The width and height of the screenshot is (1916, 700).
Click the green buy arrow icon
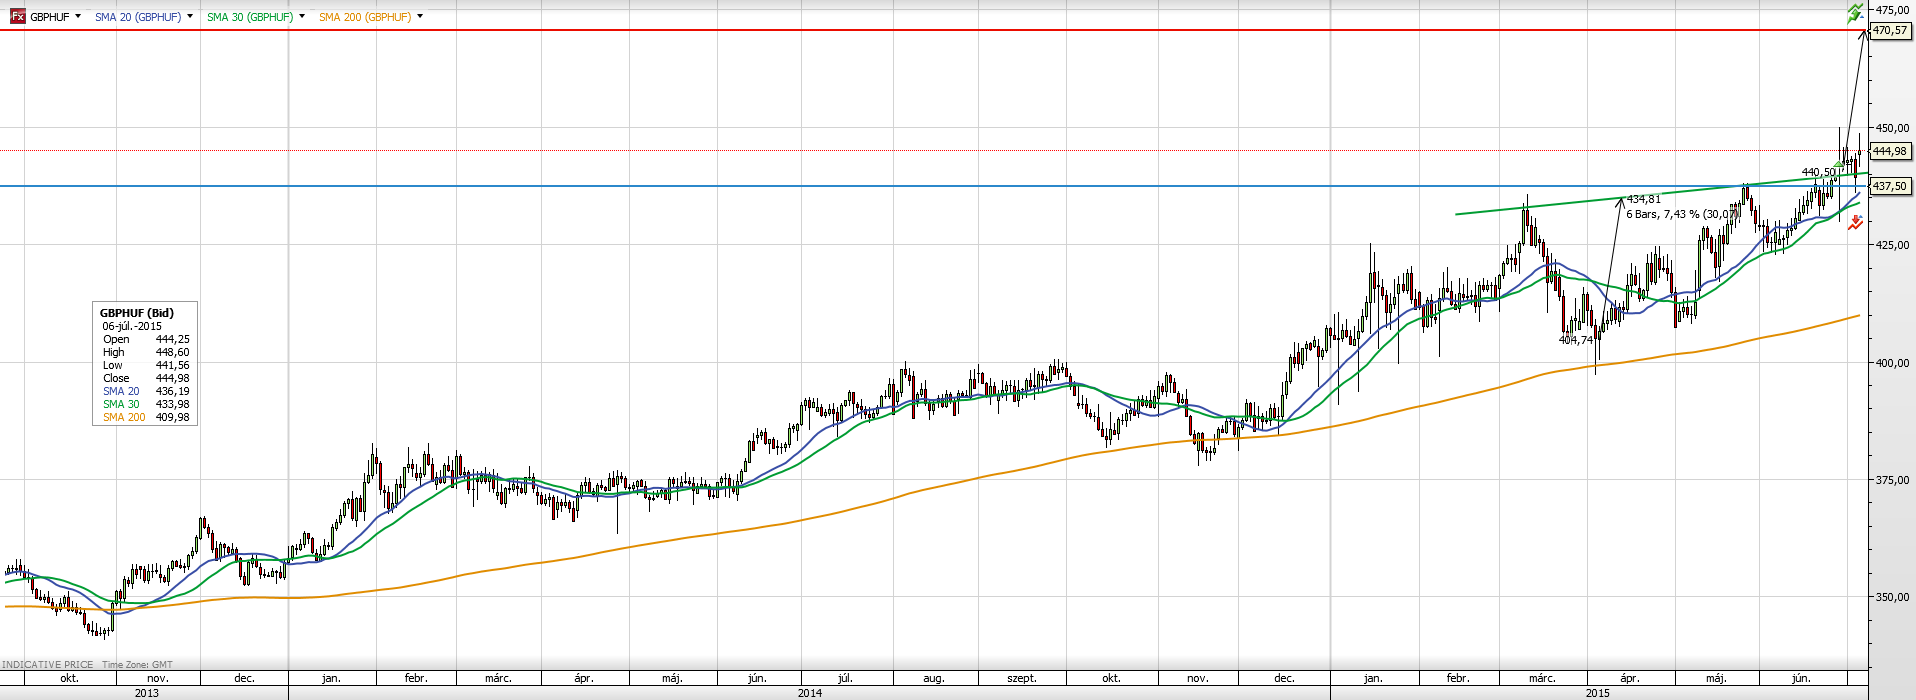click(x=1855, y=13)
